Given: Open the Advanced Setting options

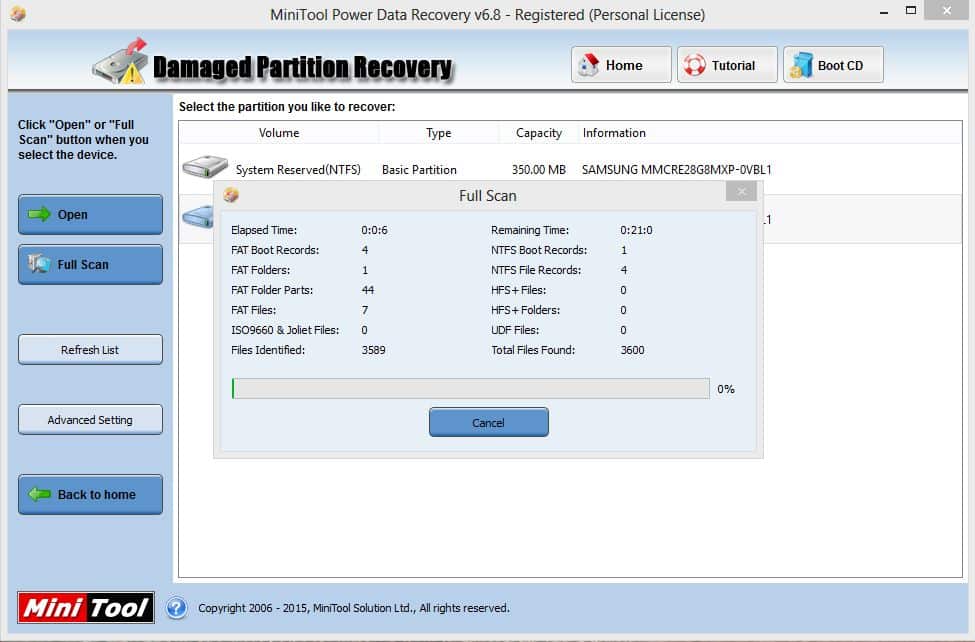Looking at the screenshot, I should [90, 420].
